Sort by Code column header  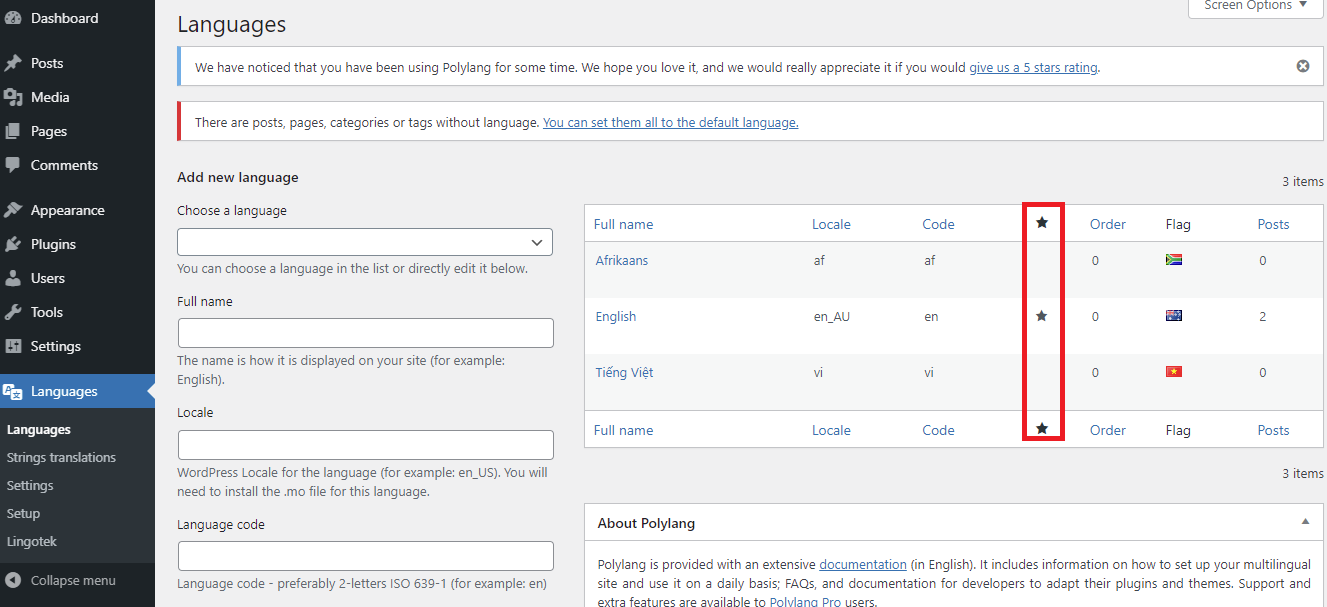(938, 224)
